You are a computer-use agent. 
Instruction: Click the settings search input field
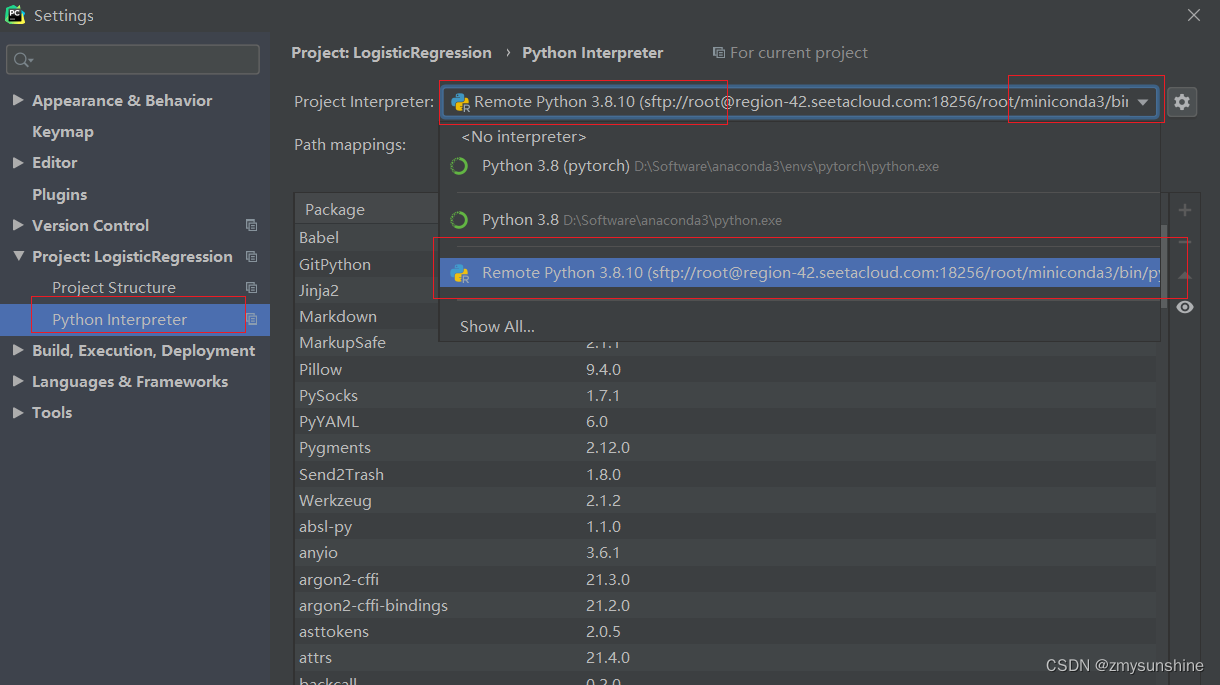click(133, 60)
